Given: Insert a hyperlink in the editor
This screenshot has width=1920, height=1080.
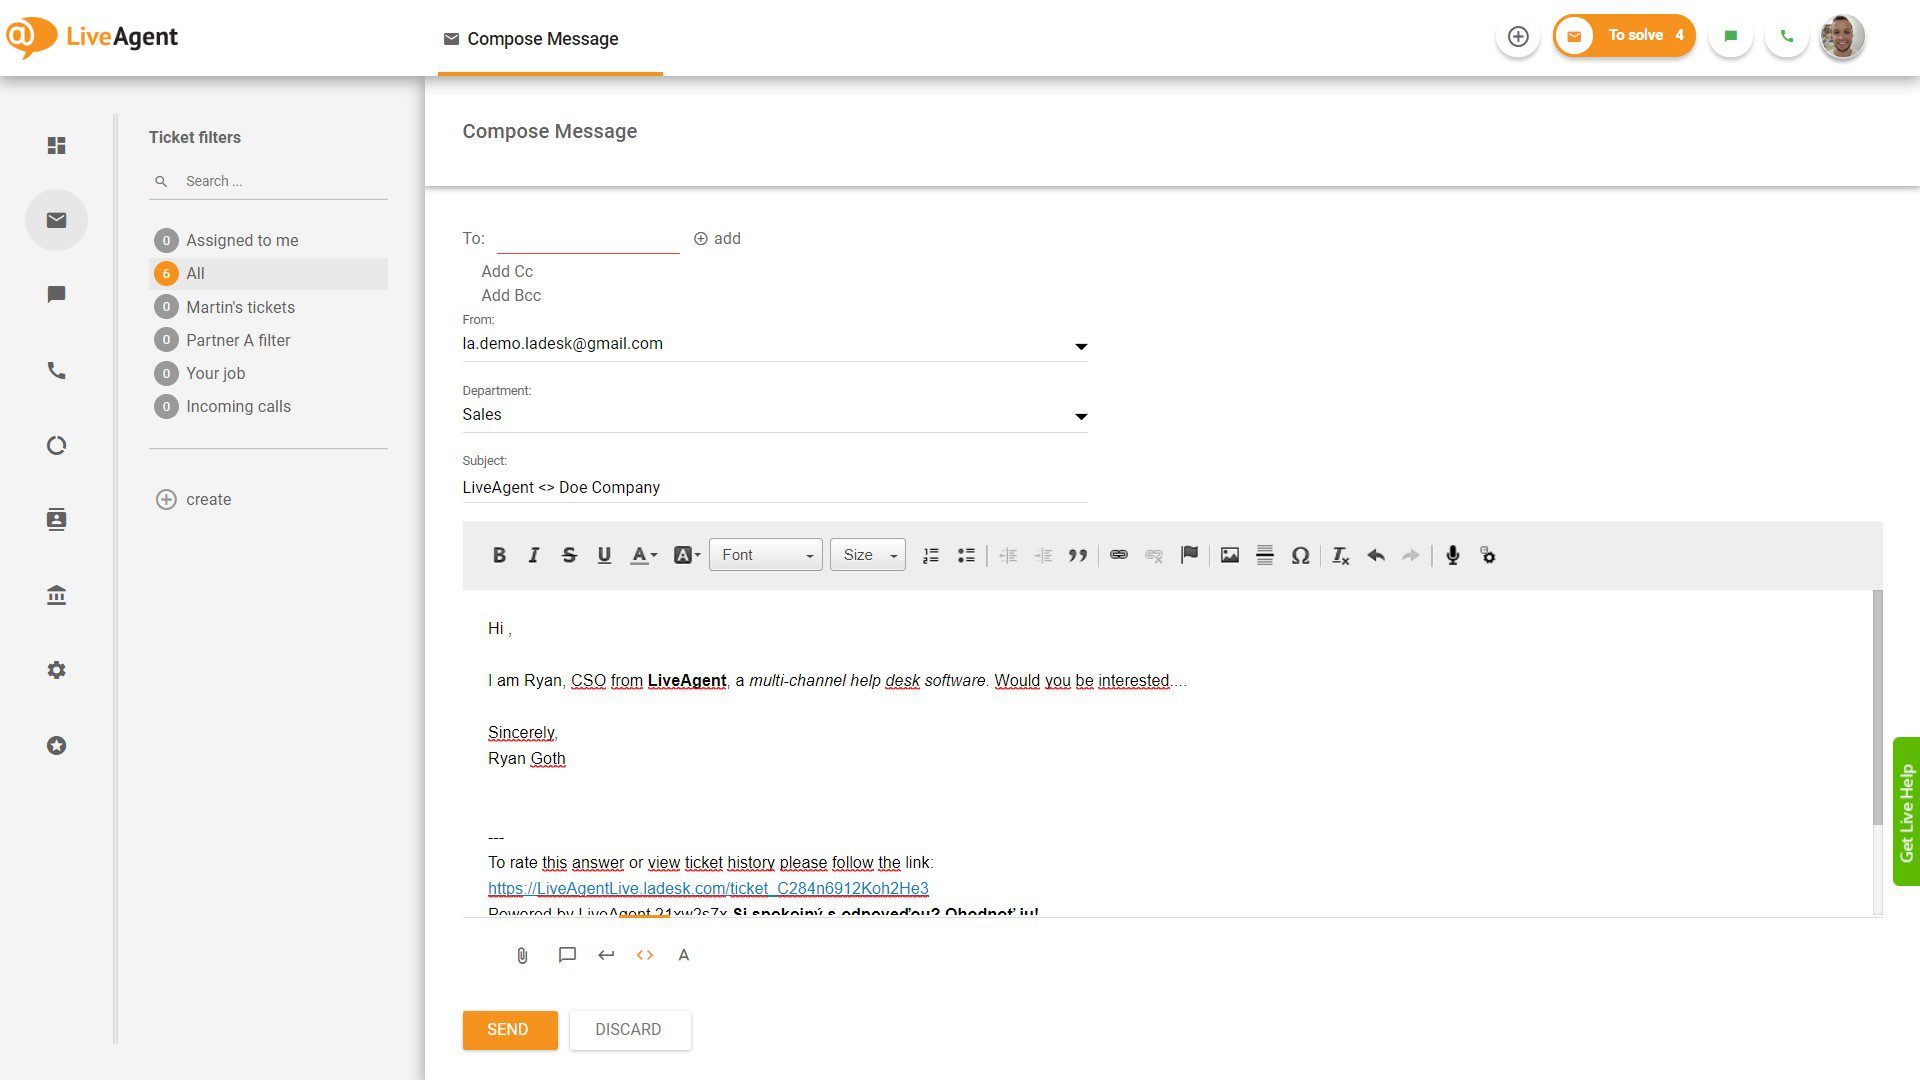Looking at the screenshot, I should click(1119, 555).
